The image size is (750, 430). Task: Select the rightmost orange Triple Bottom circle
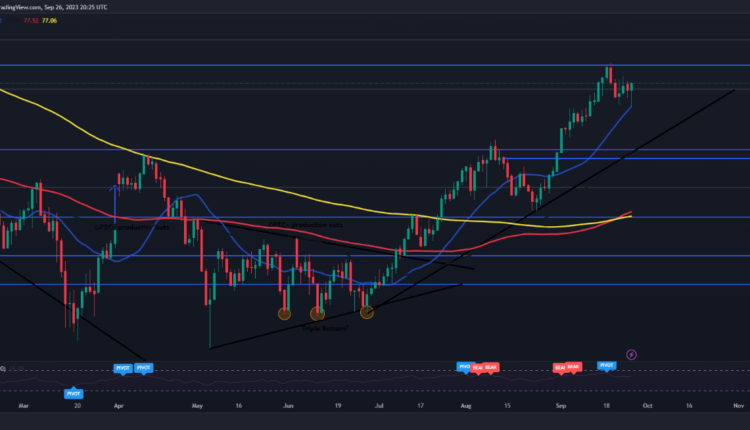tap(366, 313)
